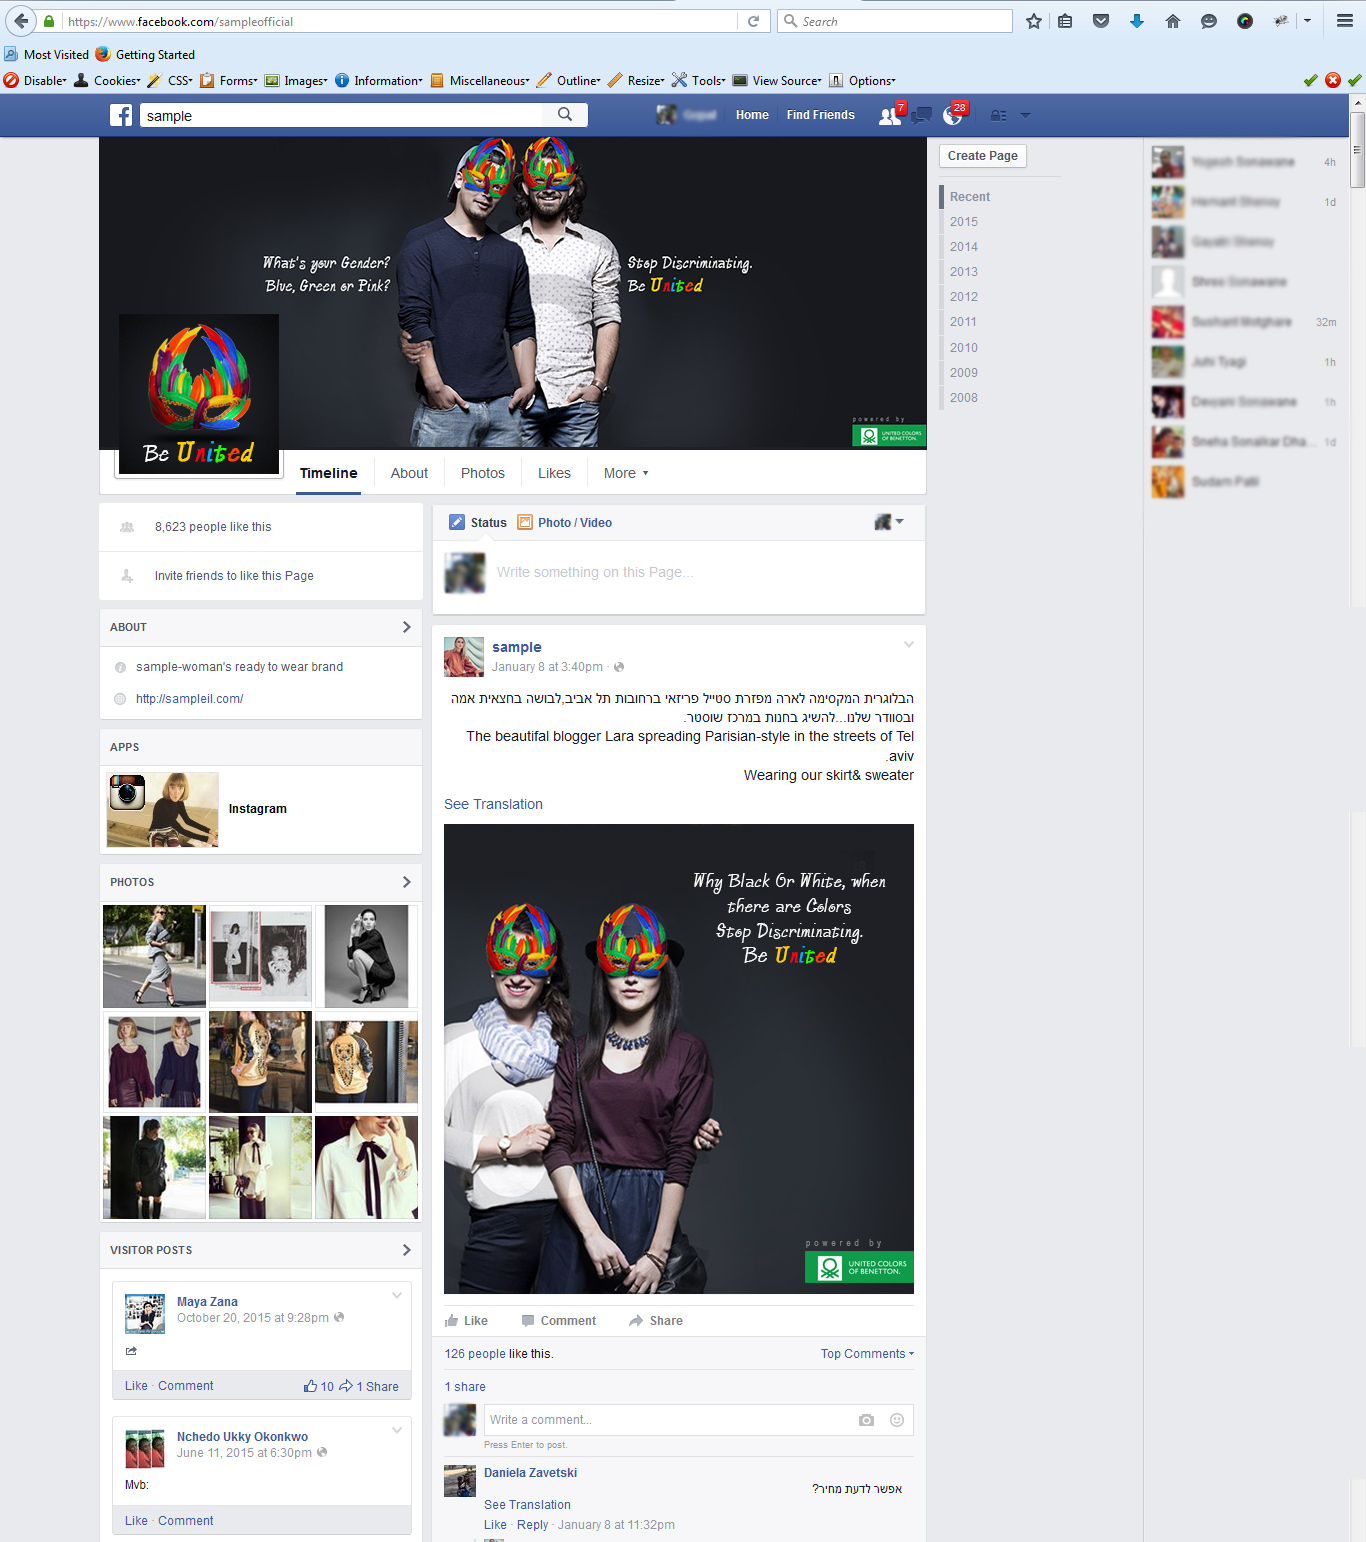Image resolution: width=1366 pixels, height=1542 pixels.
Task: Click the search magnifier button
Action: [x=565, y=115]
